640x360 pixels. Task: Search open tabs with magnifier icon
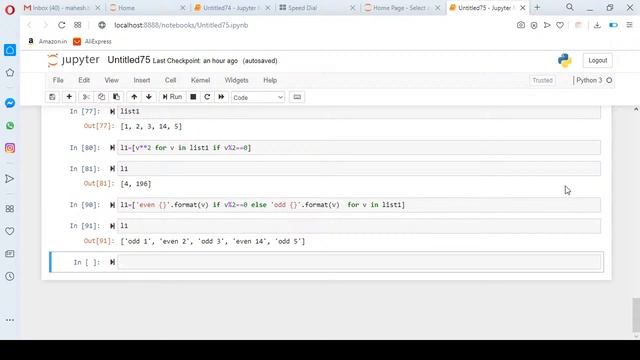570,7
